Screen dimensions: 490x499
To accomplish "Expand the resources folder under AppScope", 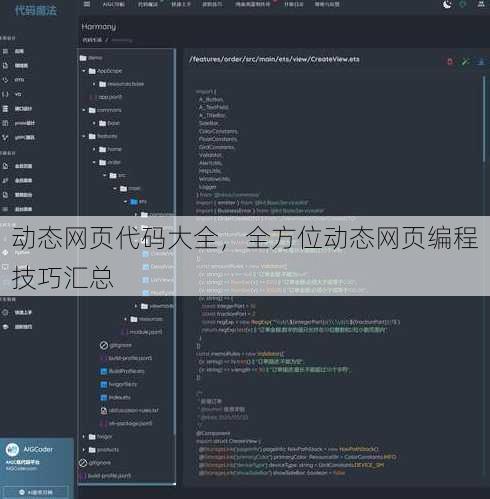I will (94, 84).
